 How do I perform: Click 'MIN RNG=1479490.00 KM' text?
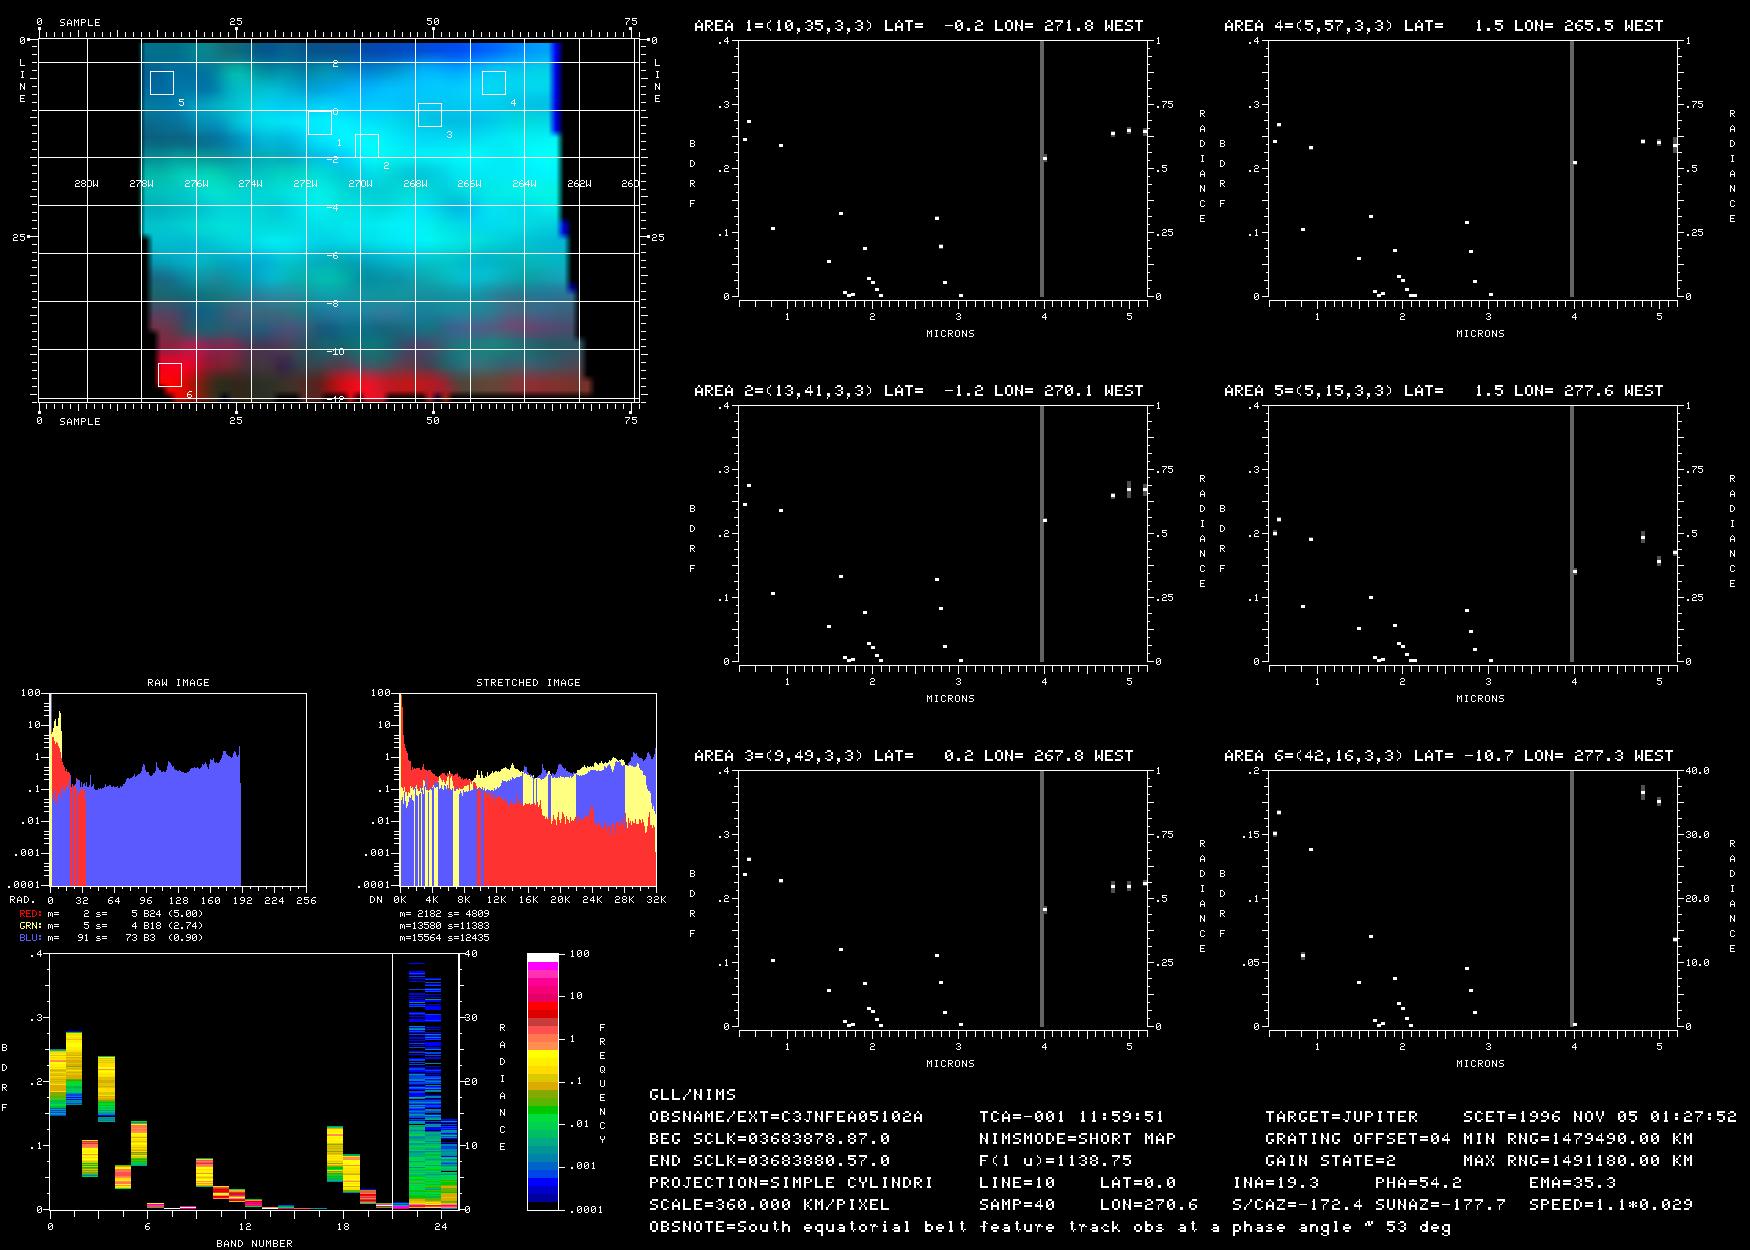click(1578, 1139)
